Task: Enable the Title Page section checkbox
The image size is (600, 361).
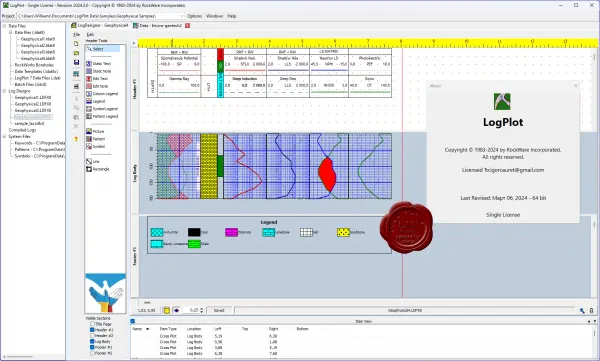Action: tap(92, 324)
